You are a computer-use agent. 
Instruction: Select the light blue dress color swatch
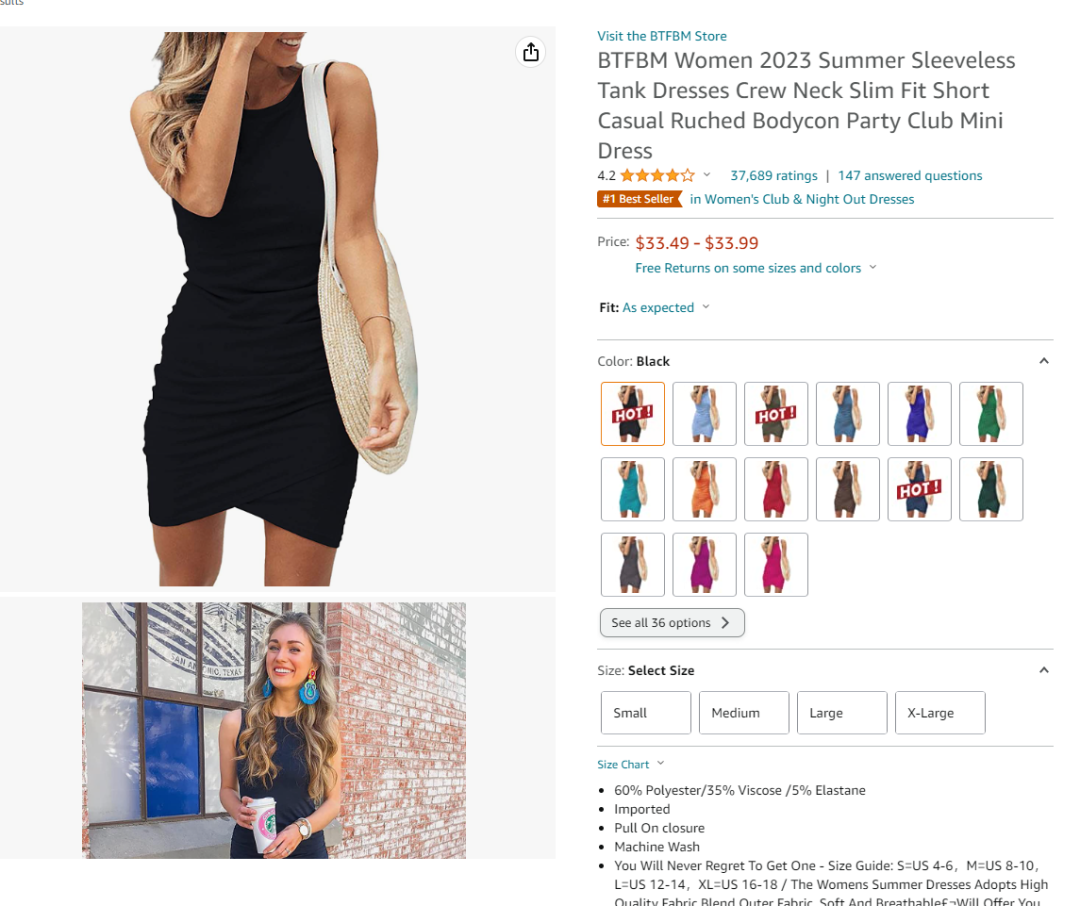coord(704,413)
